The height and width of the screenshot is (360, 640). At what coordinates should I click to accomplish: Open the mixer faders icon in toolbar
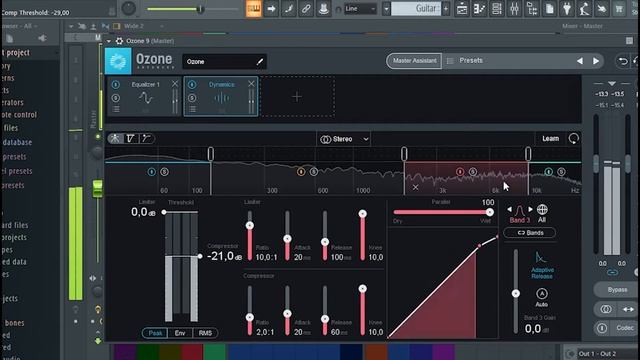click(x=514, y=9)
